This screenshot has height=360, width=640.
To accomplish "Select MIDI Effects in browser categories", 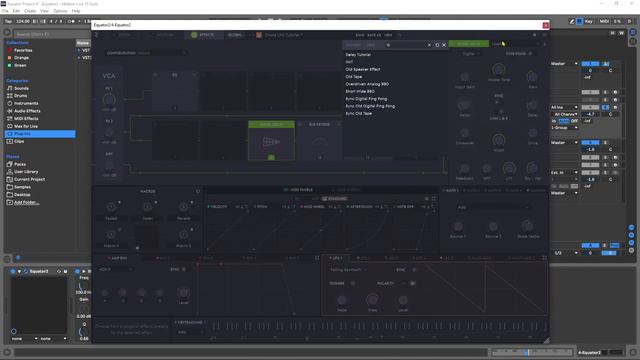I will (26, 118).
